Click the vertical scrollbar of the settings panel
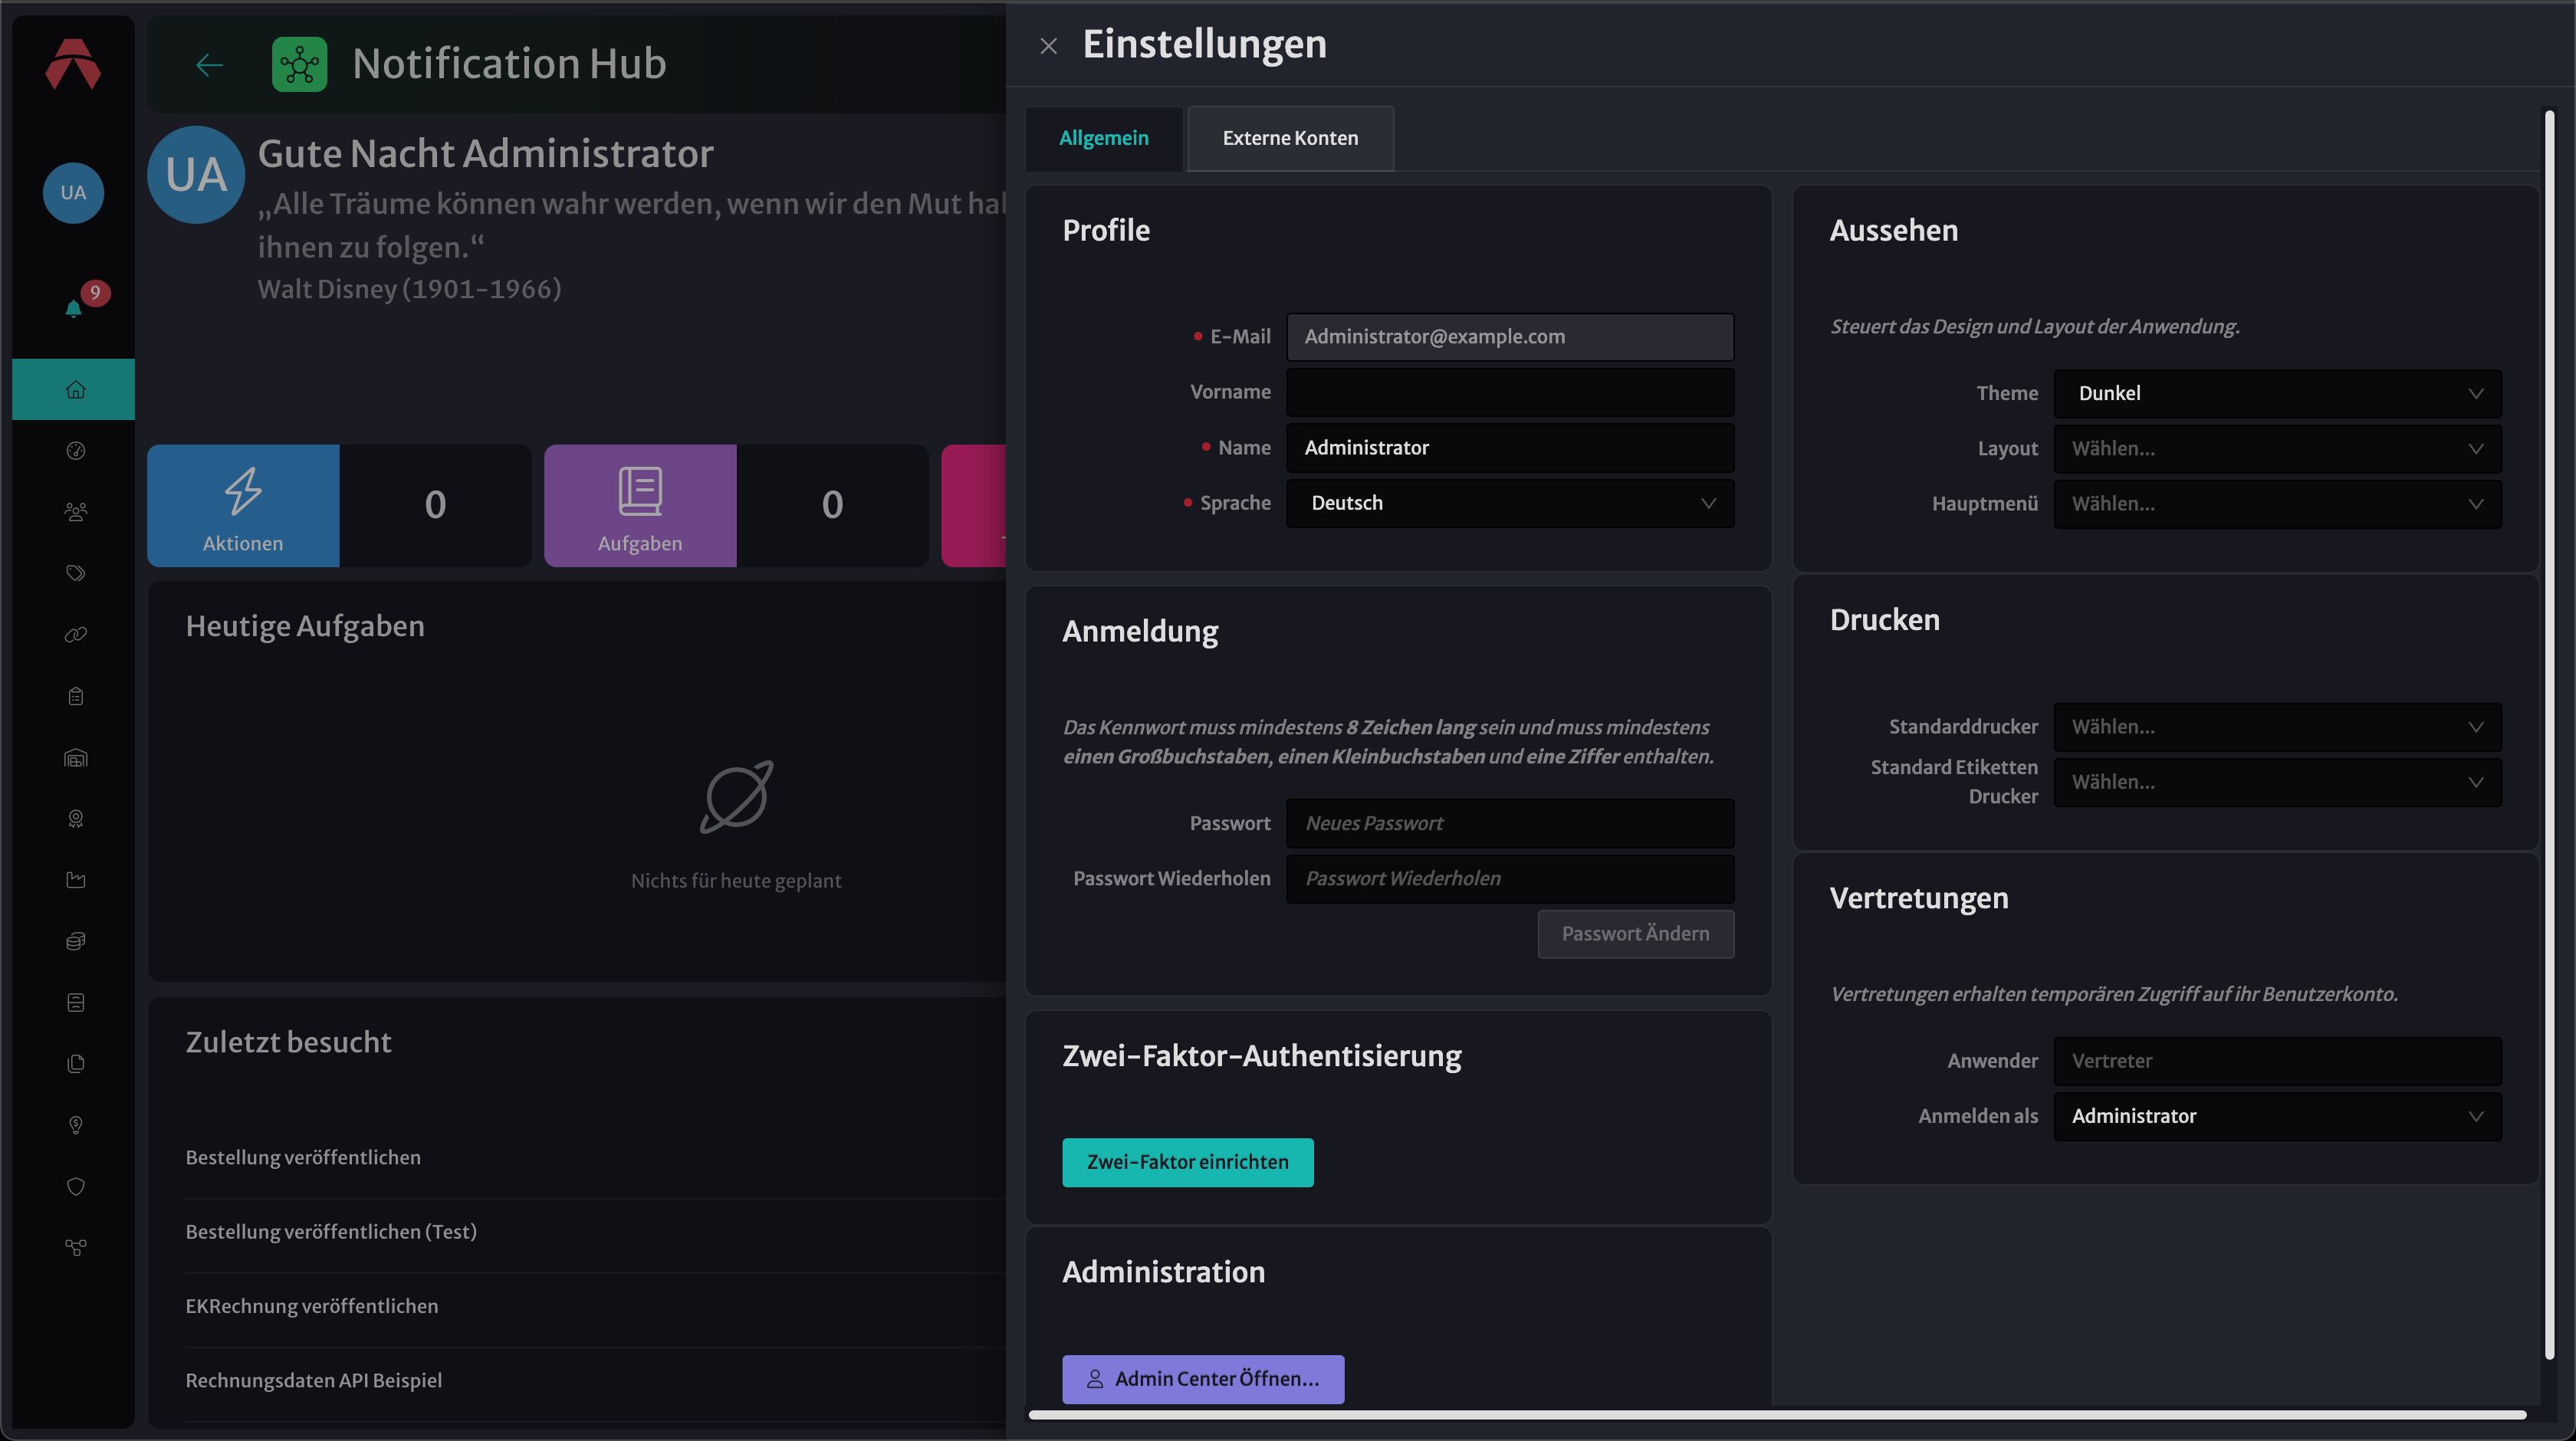 [x=2549, y=735]
